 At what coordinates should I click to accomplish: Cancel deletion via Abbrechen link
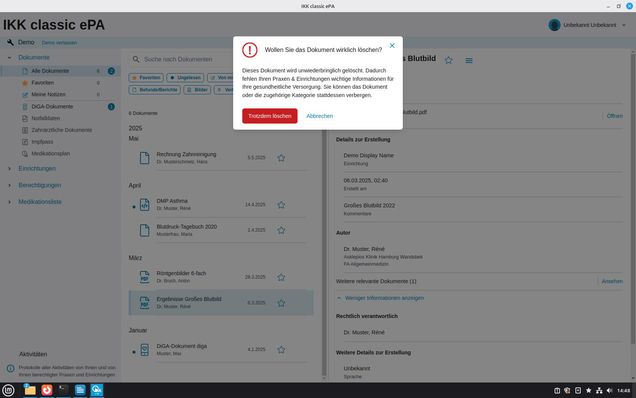(320, 116)
